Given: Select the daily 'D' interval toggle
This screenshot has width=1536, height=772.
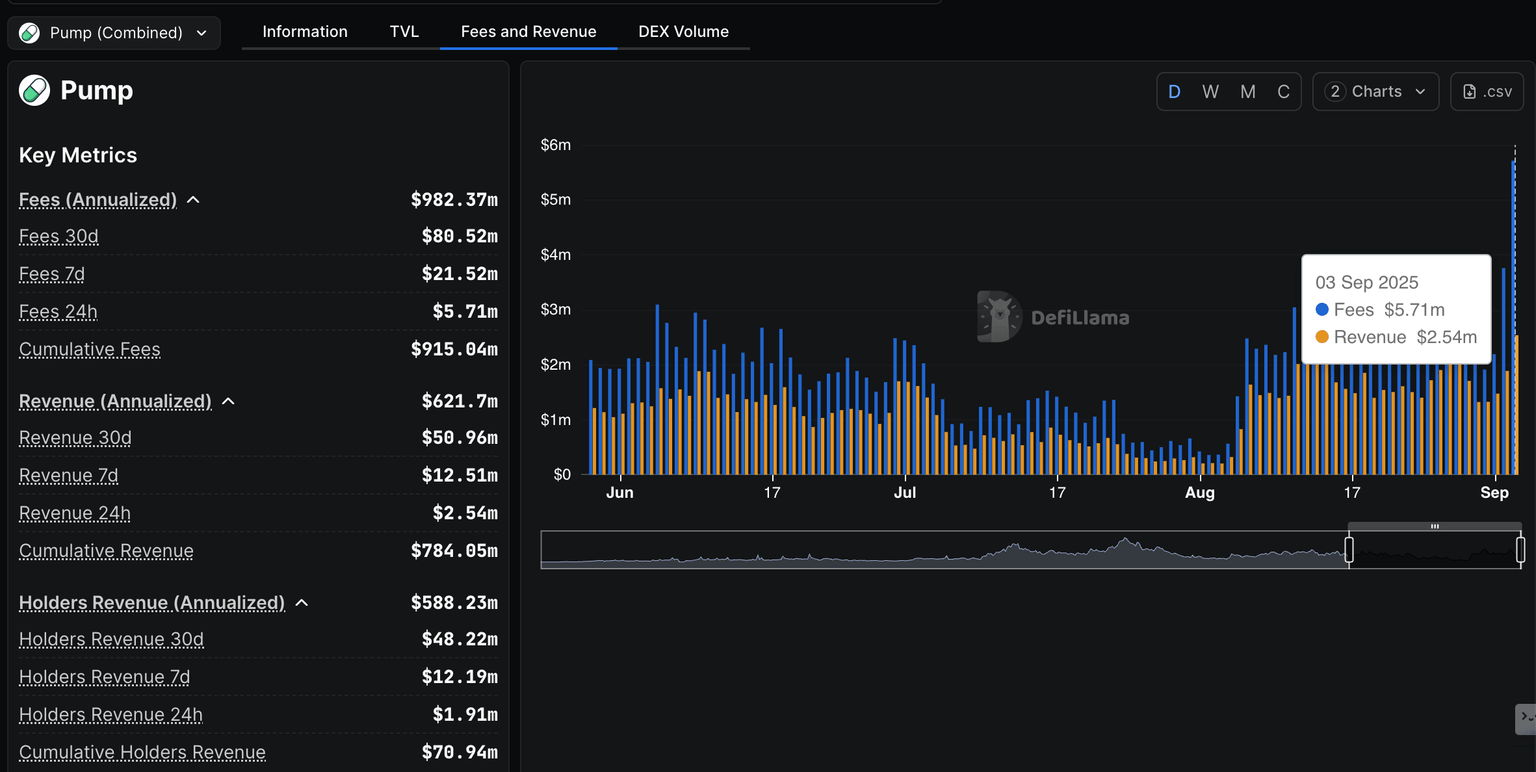Looking at the screenshot, I should pos(1174,91).
